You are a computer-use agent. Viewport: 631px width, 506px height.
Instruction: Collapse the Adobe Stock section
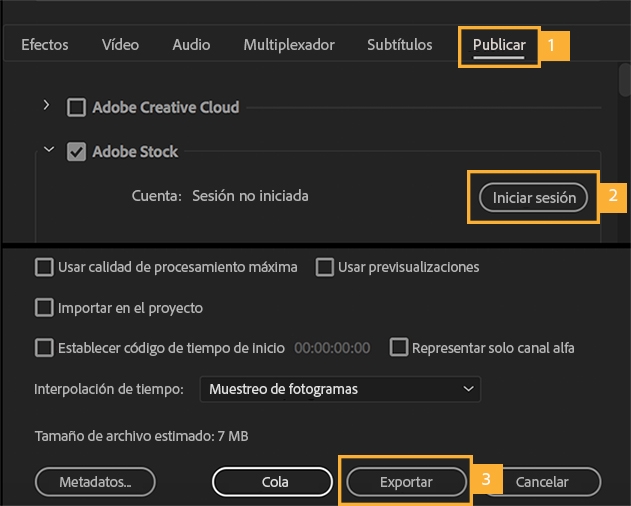pyautogui.click(x=46, y=151)
